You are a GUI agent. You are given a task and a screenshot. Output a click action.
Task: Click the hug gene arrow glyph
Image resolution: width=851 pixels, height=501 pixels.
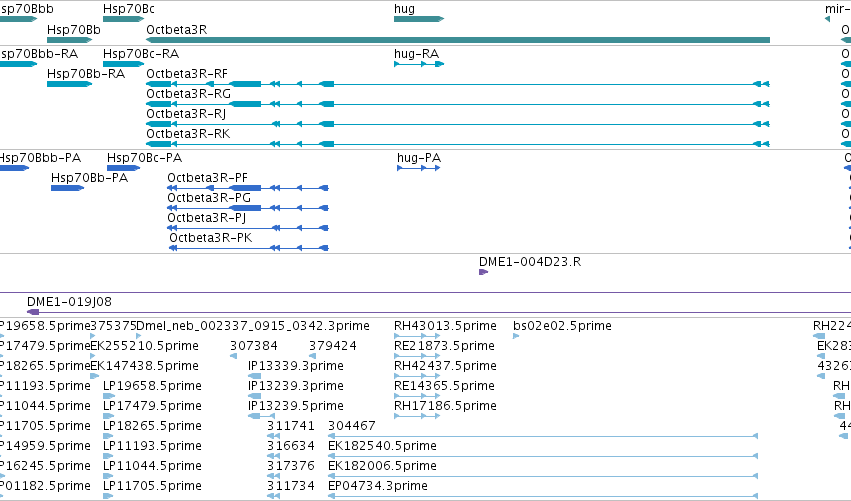click(x=419, y=19)
